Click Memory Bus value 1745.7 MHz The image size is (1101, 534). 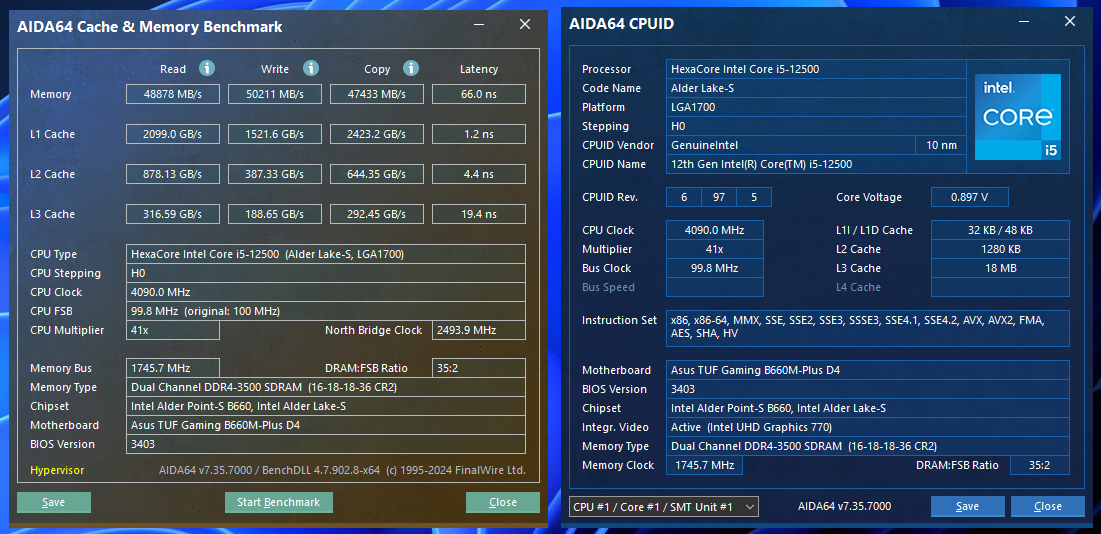[173, 368]
